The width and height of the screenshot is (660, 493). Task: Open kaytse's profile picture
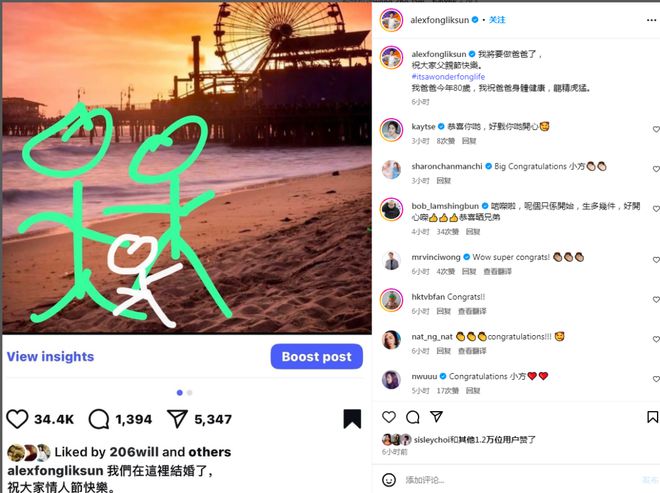point(391,130)
